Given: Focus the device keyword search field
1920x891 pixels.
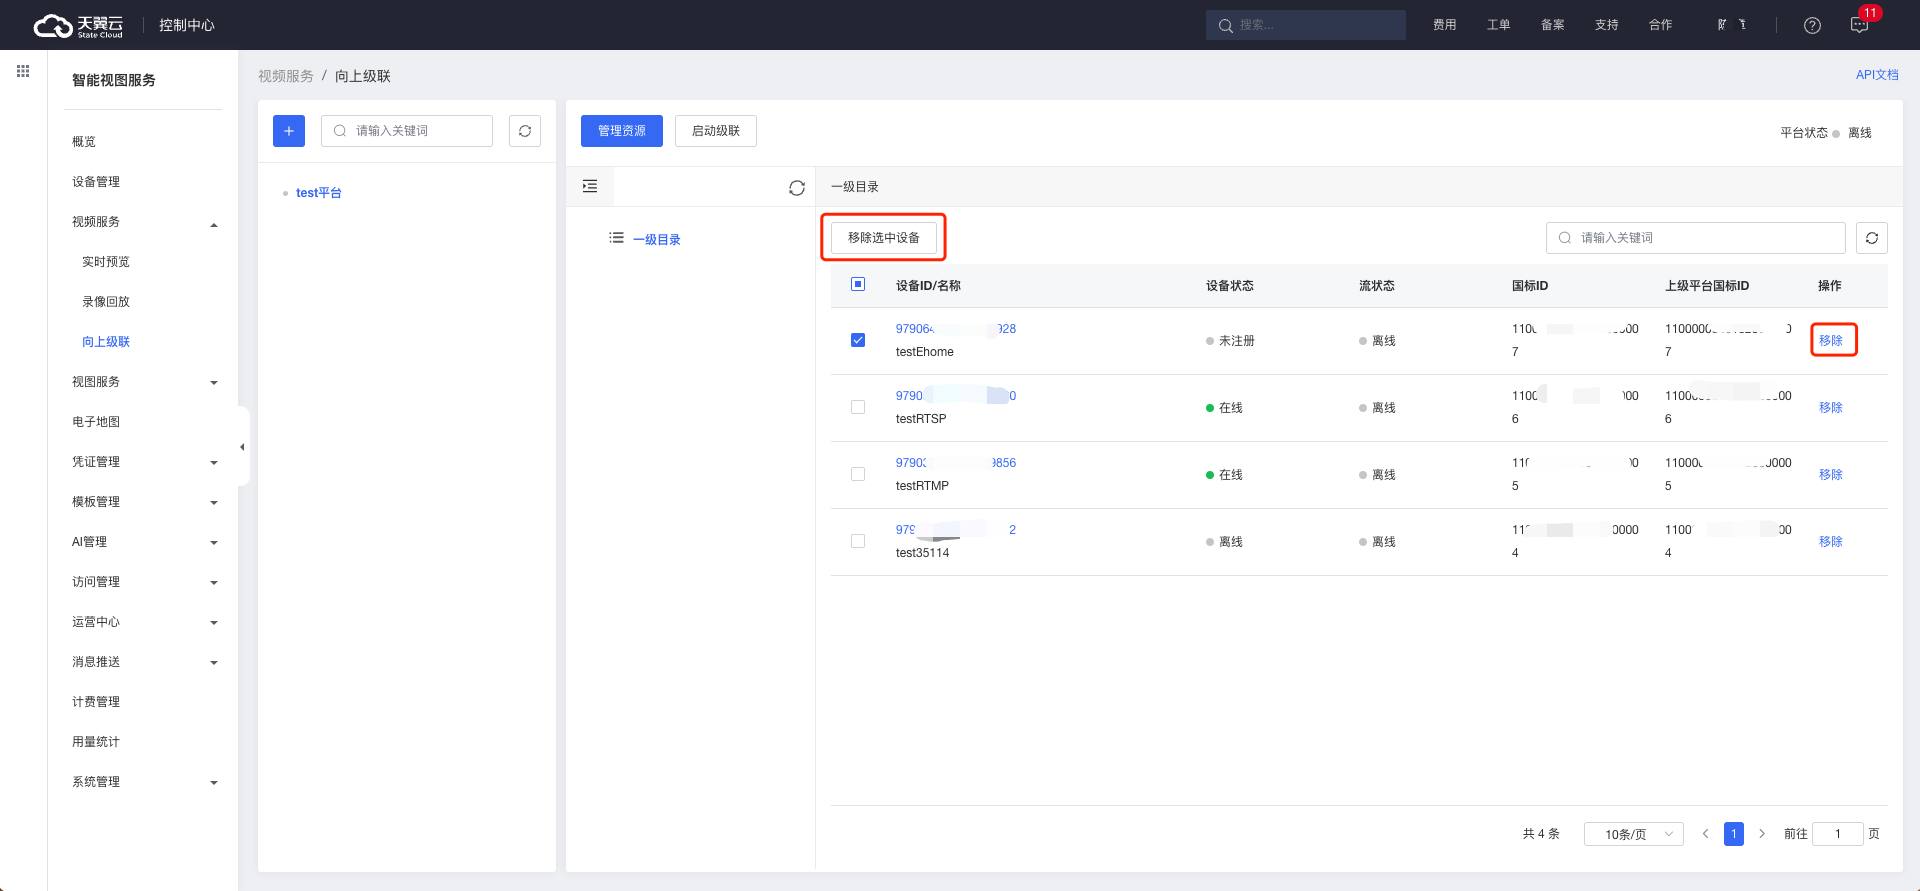Looking at the screenshot, I should (1696, 238).
